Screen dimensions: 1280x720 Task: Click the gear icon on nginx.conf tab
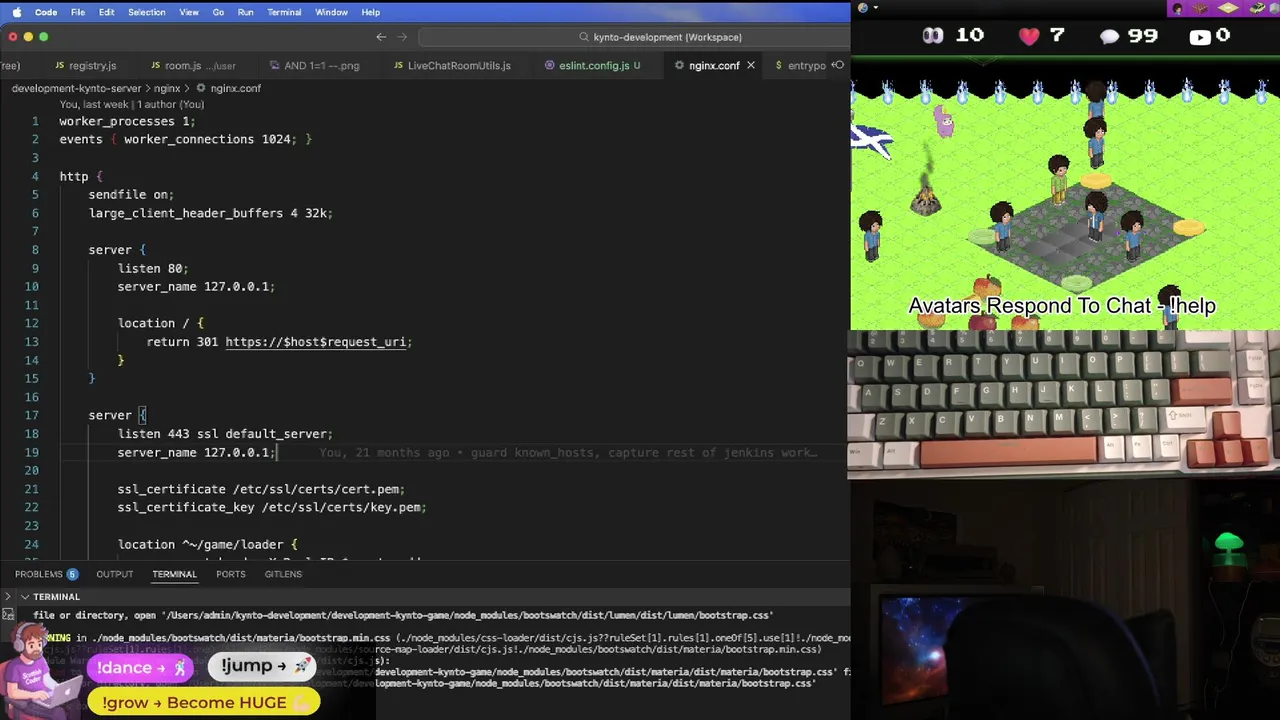tap(679, 66)
